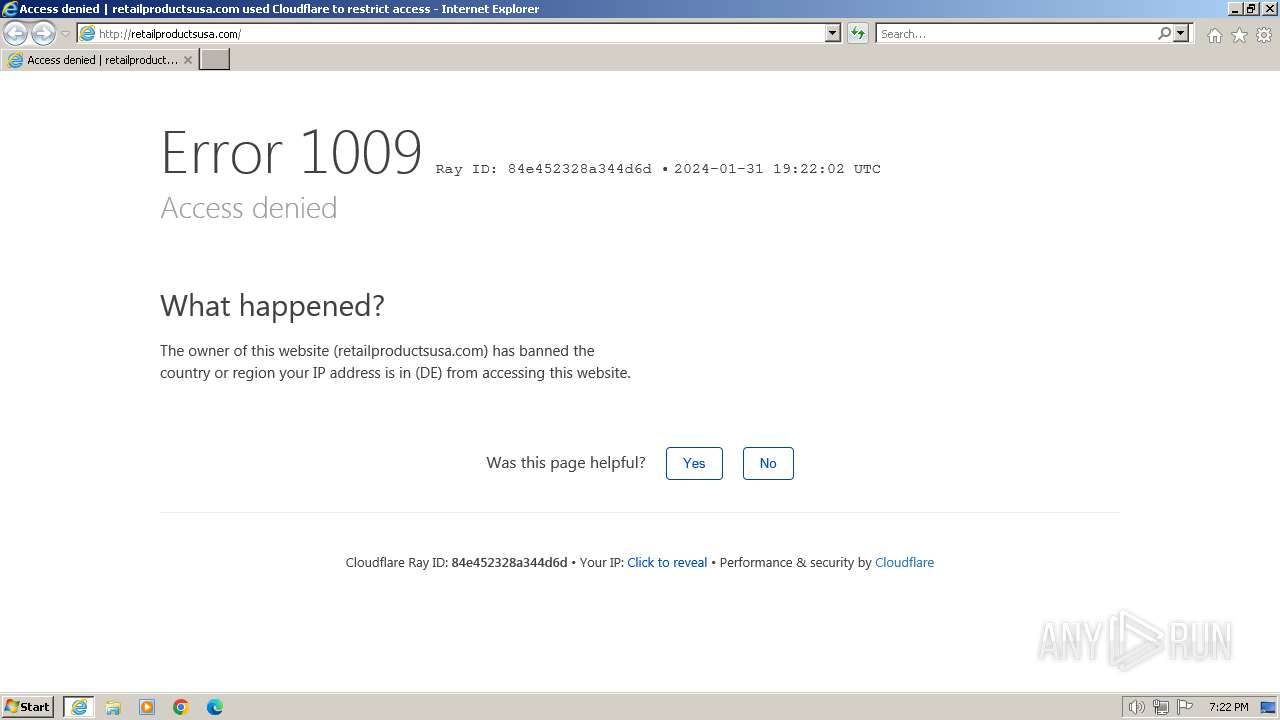This screenshot has width=1280, height=720.
Task: Click the Internet Explorer logo in title bar
Action: point(10,9)
